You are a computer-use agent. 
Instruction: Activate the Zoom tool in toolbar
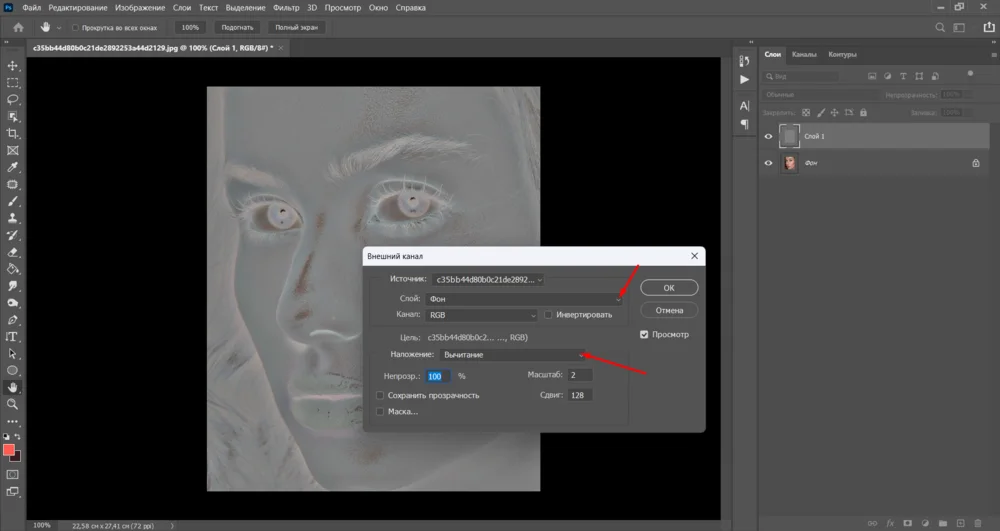click(x=13, y=404)
